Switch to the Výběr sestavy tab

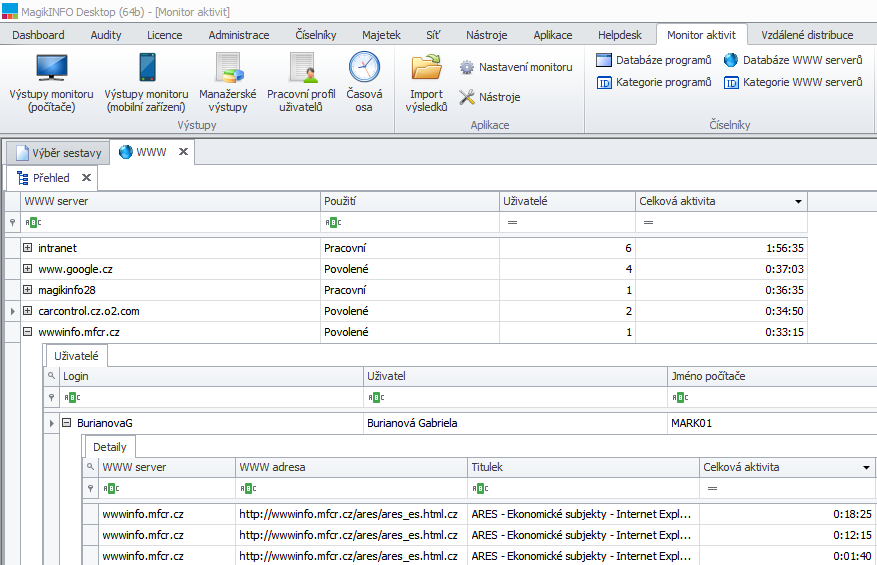coord(57,153)
